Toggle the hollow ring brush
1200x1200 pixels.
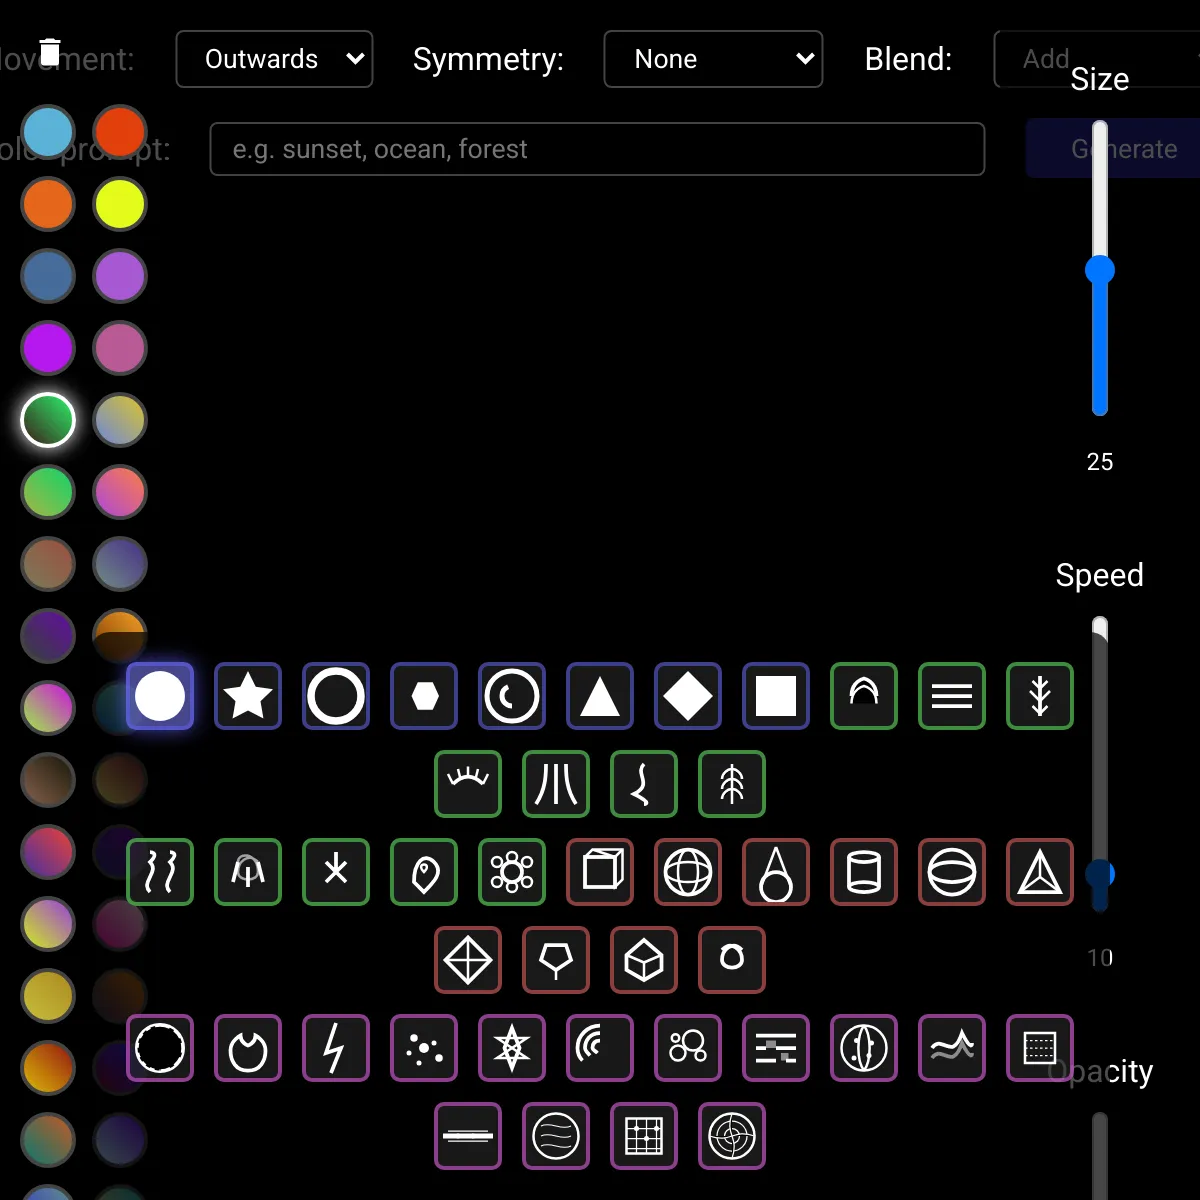click(336, 696)
